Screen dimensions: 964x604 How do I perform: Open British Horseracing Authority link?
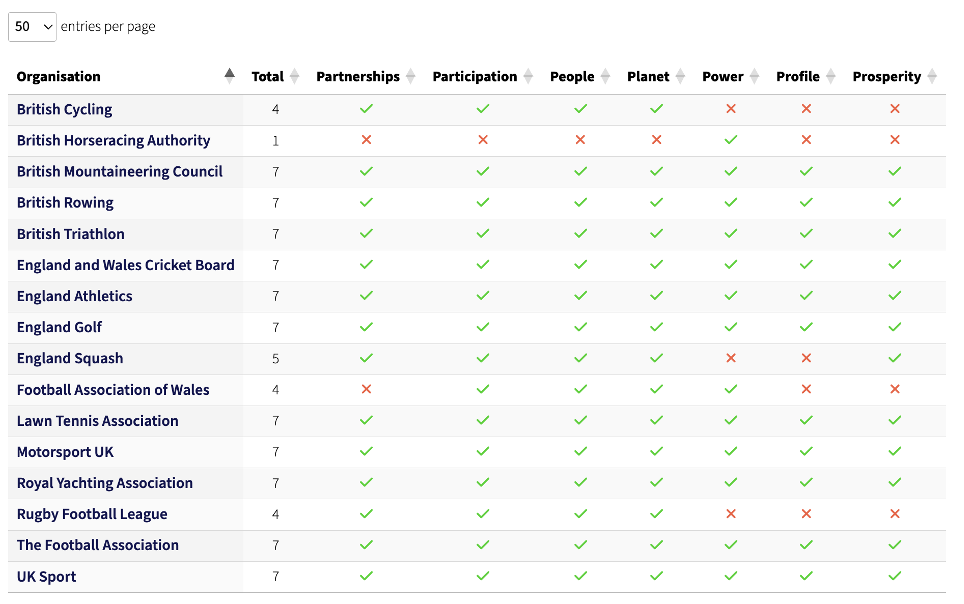[114, 140]
